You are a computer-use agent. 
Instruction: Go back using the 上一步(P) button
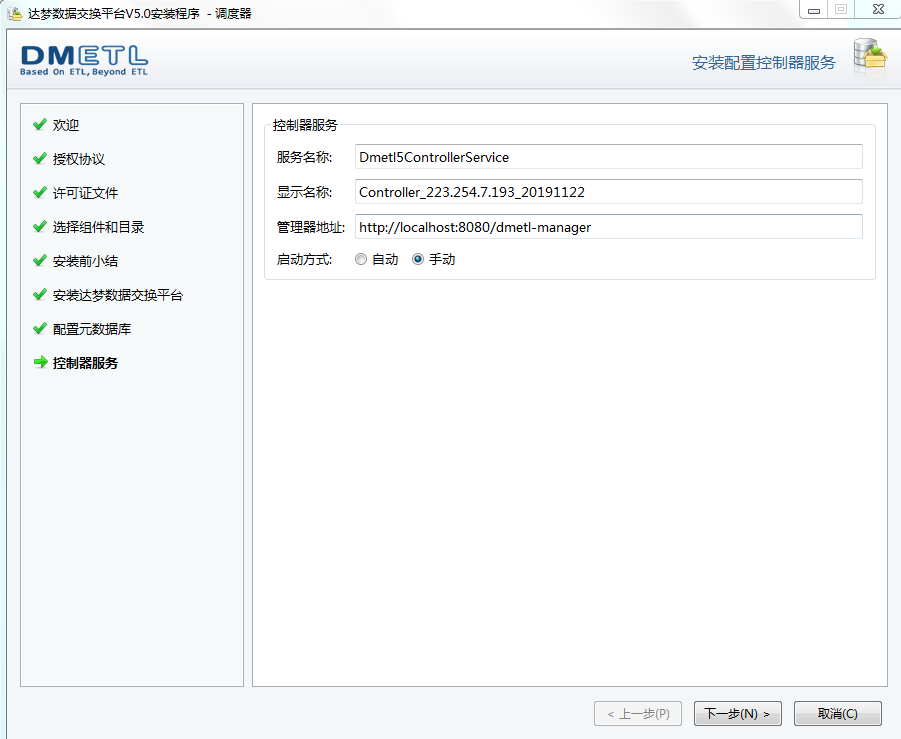pyautogui.click(x=638, y=714)
